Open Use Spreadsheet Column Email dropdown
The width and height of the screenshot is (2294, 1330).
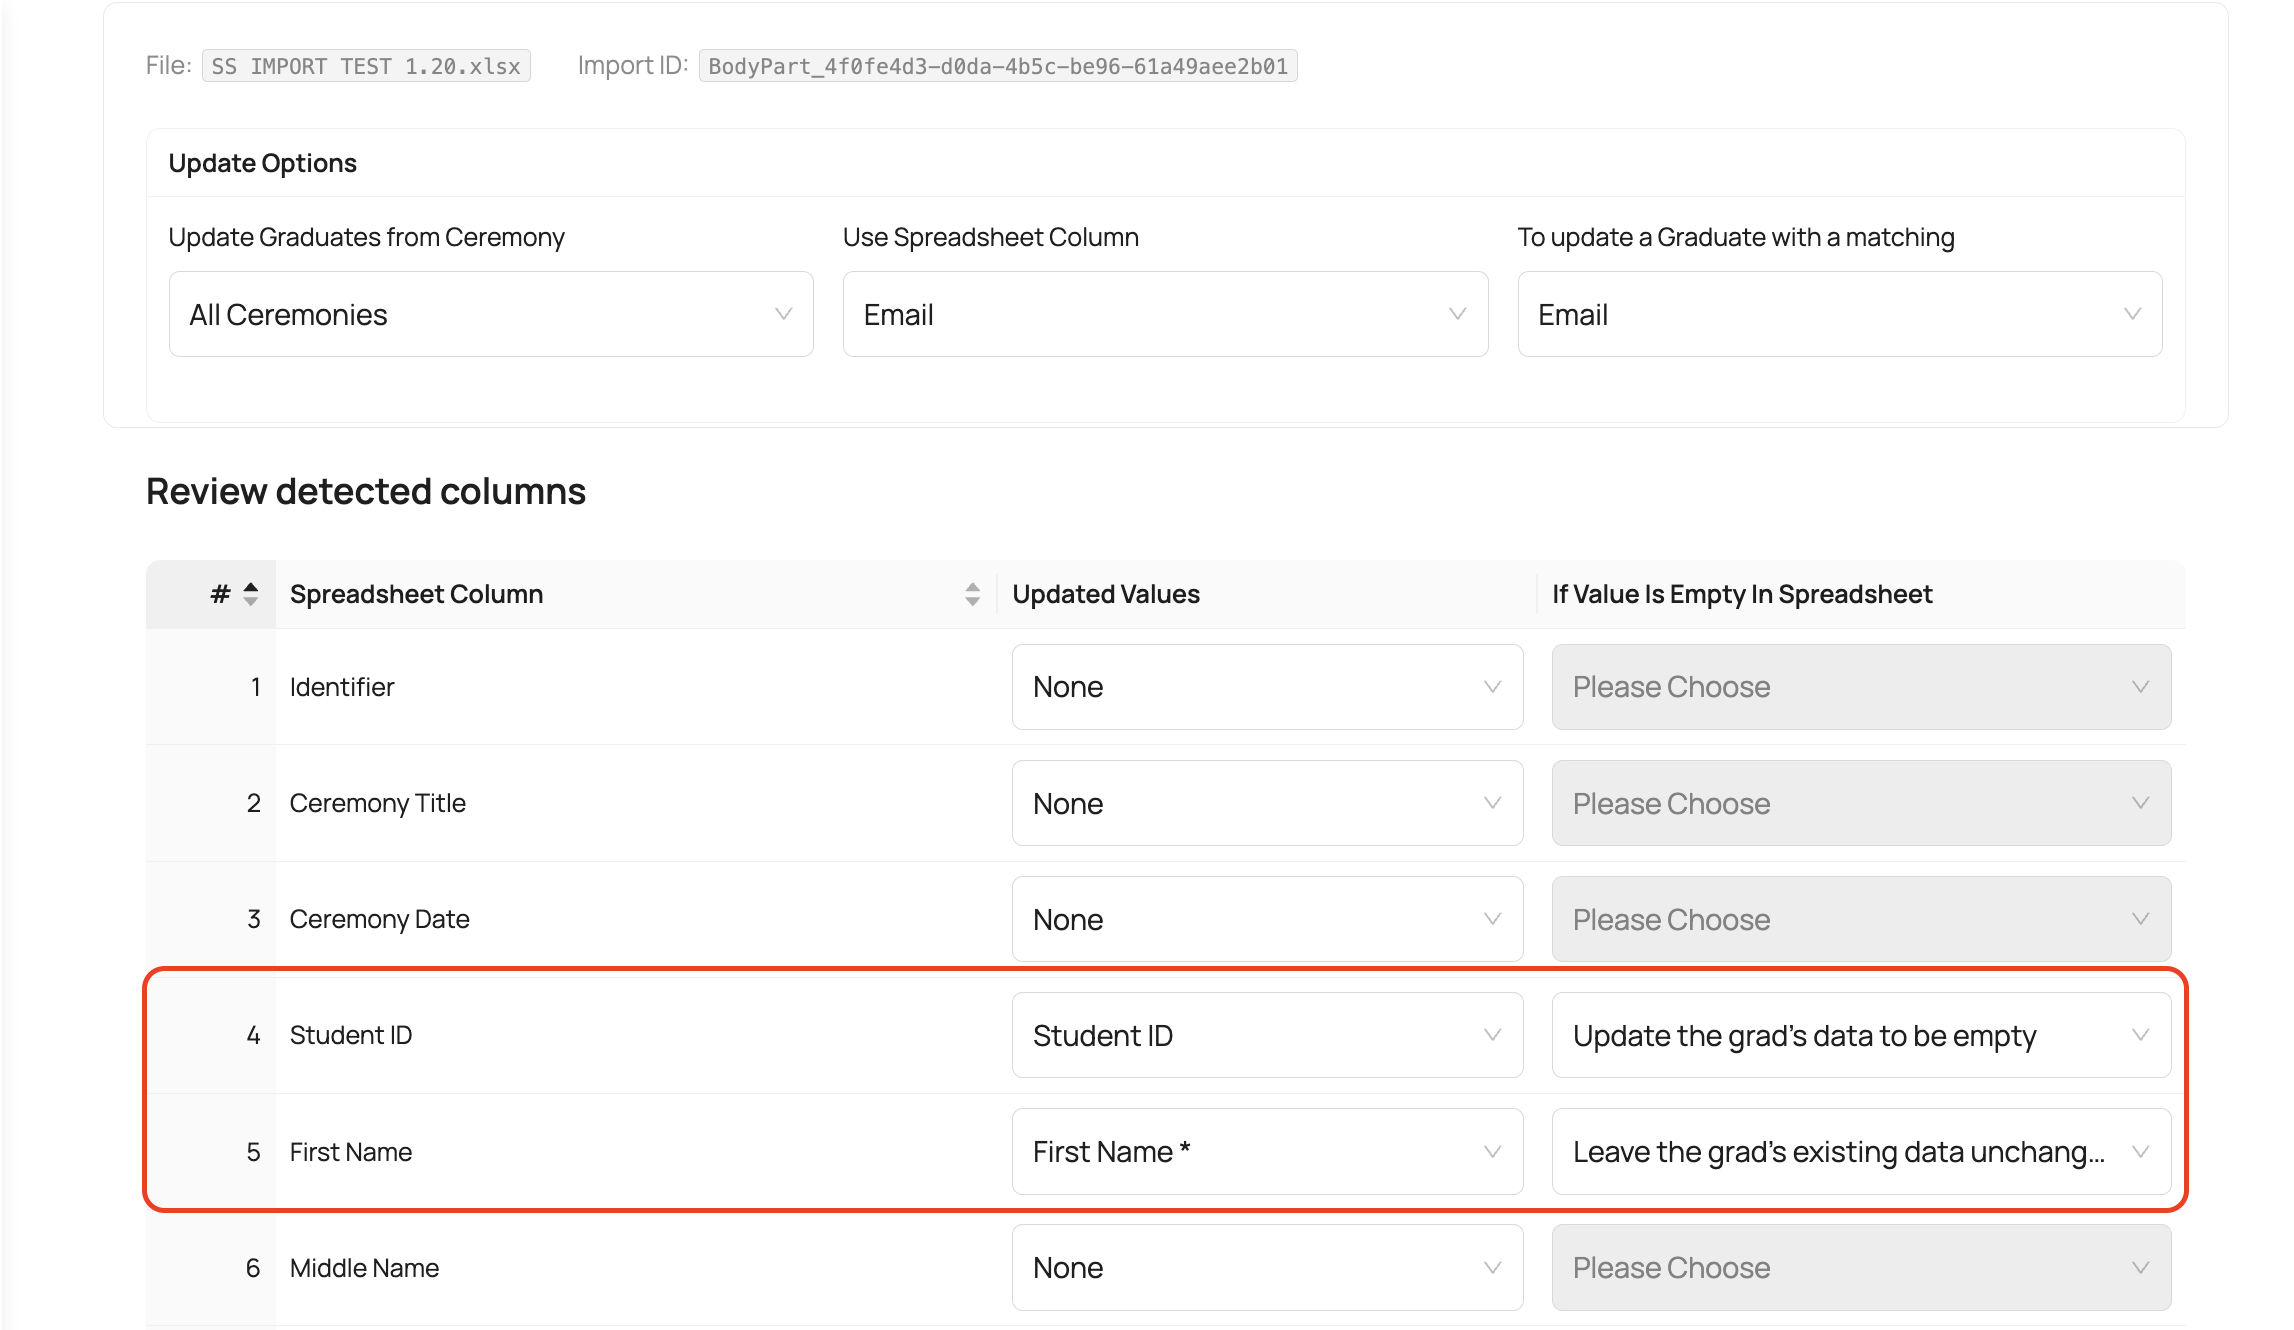click(1164, 314)
